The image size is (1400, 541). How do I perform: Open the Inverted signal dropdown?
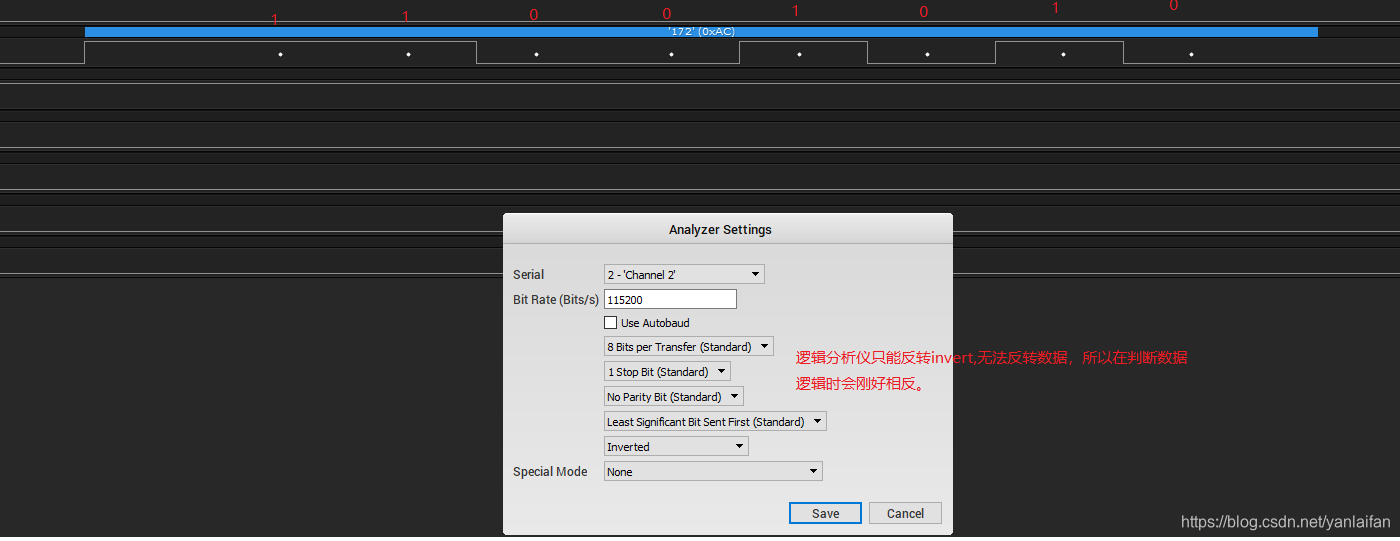pos(676,447)
